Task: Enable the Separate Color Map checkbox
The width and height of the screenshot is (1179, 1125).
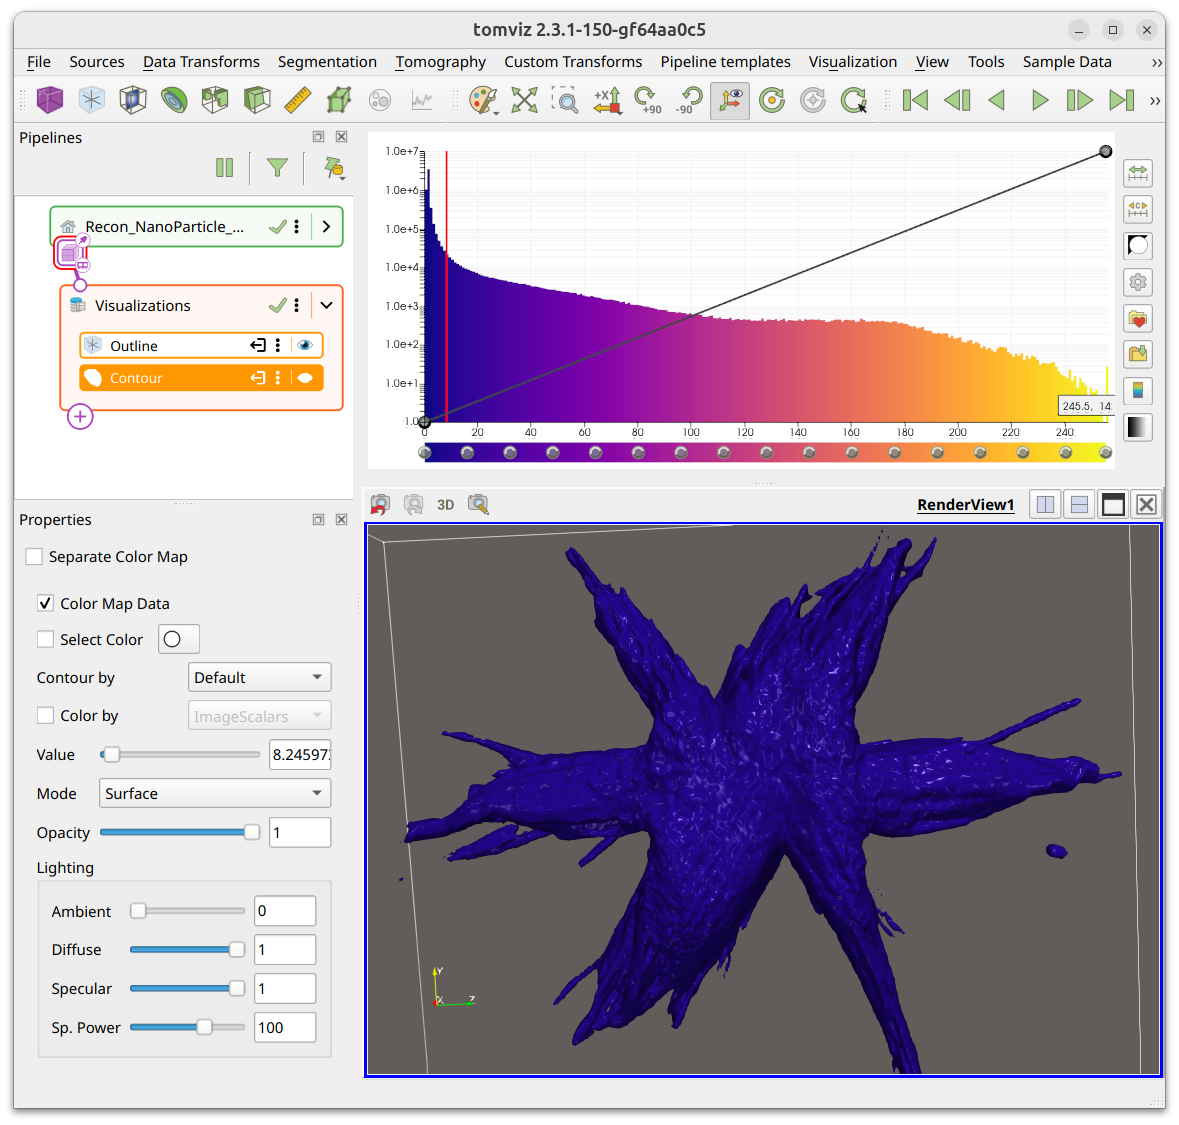Action: (x=34, y=556)
